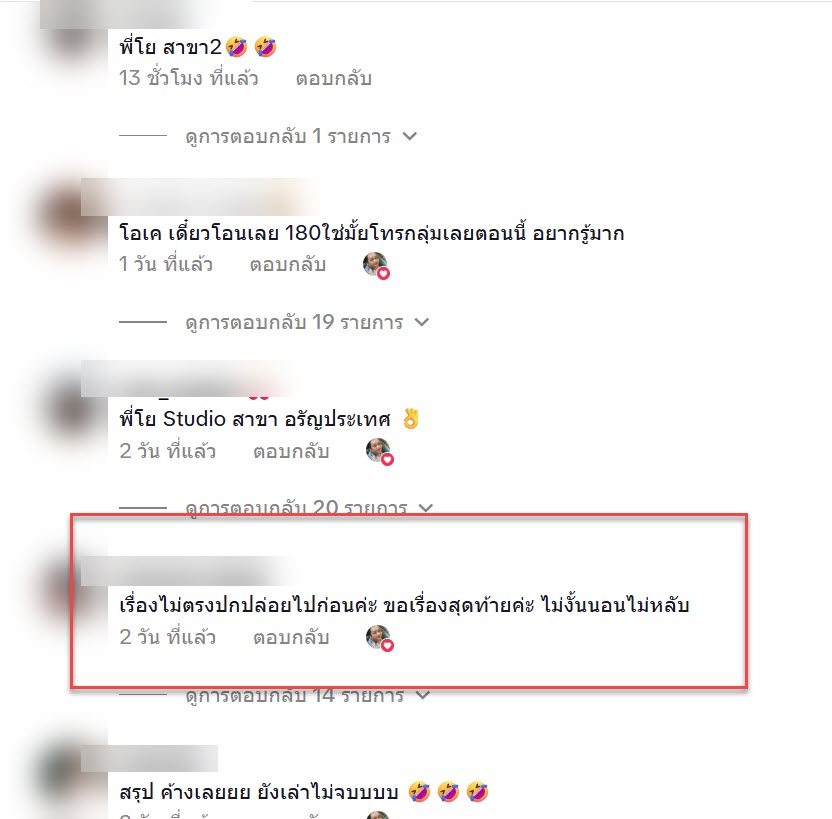The image size is (832, 819).
Task: Open heart reaction avatar under the Studio comment
Action: pos(379,452)
